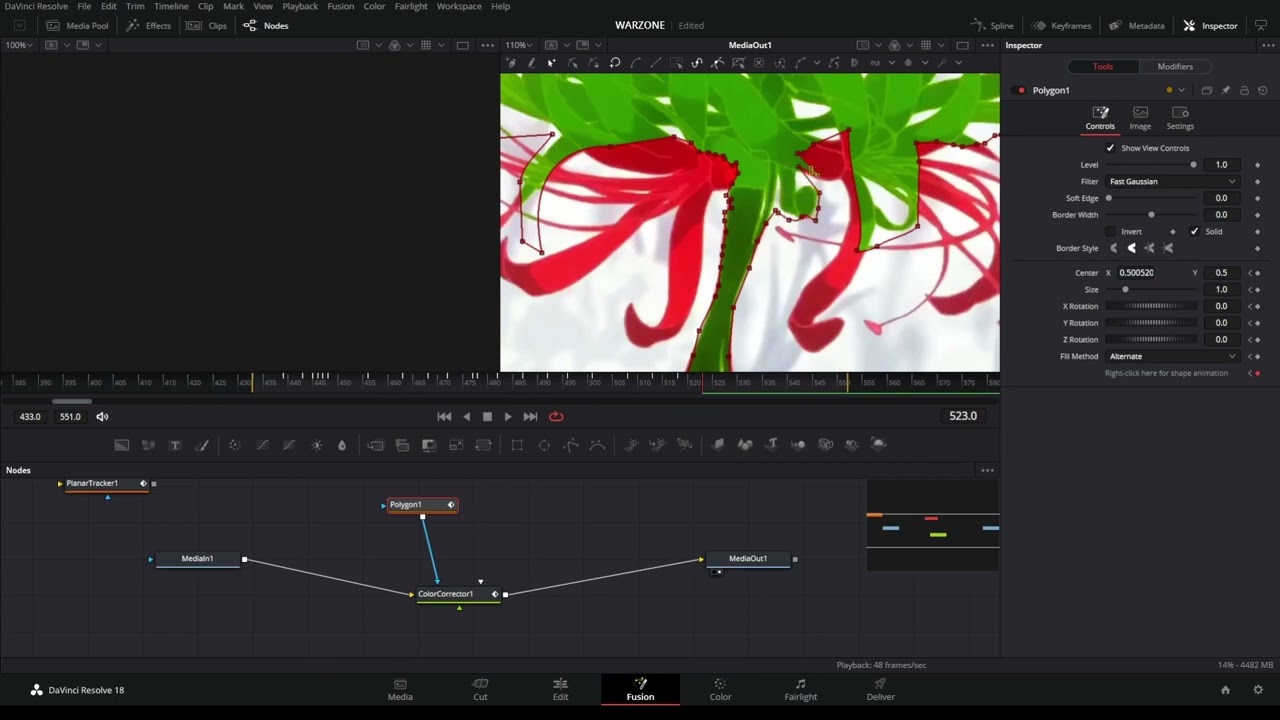Add a Rectangle mask from the toolbar
1280x720 pixels.
tap(517, 445)
